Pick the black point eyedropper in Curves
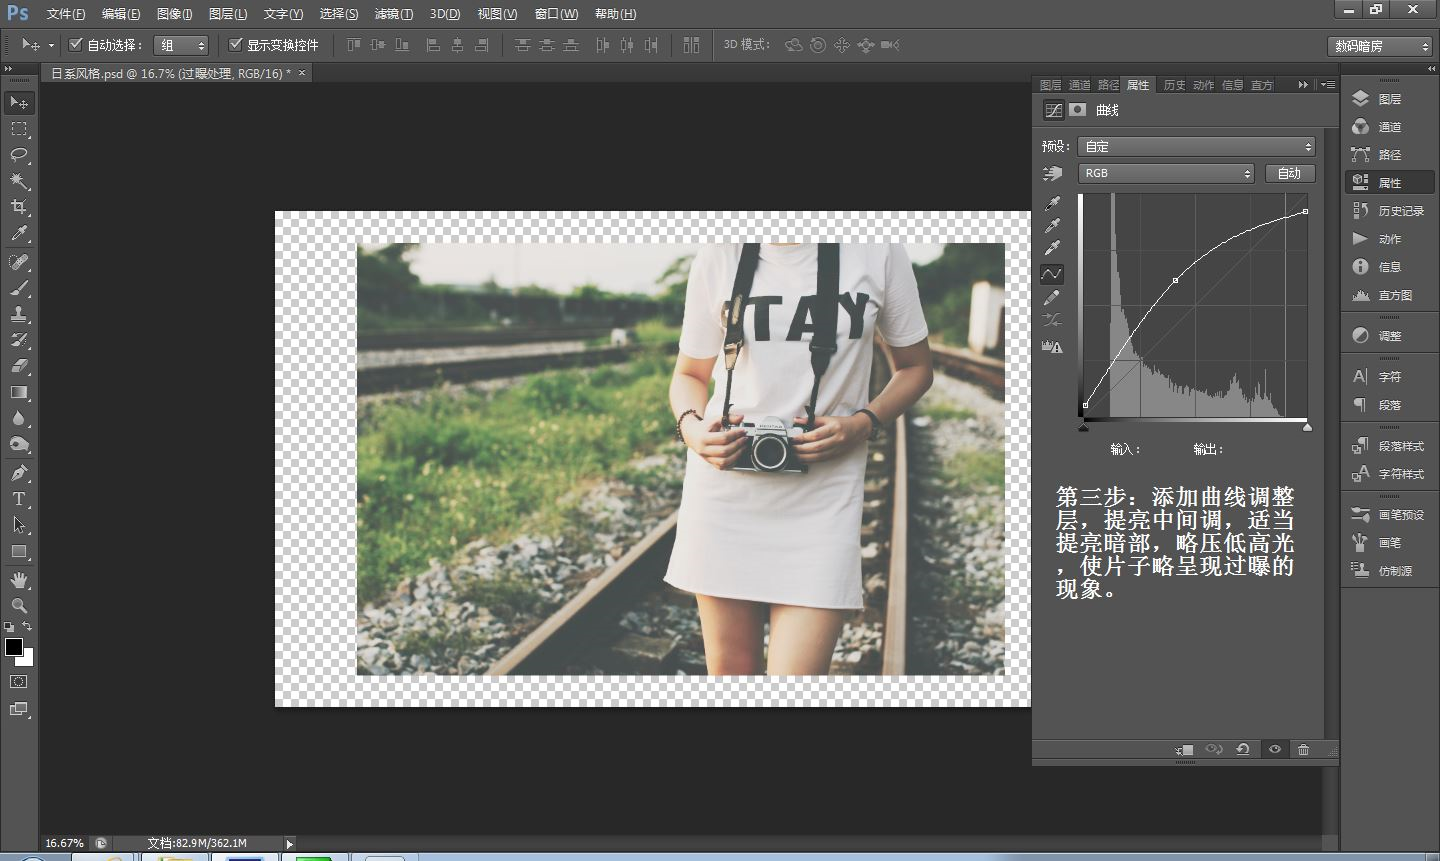The width and height of the screenshot is (1440, 861). click(x=1052, y=204)
